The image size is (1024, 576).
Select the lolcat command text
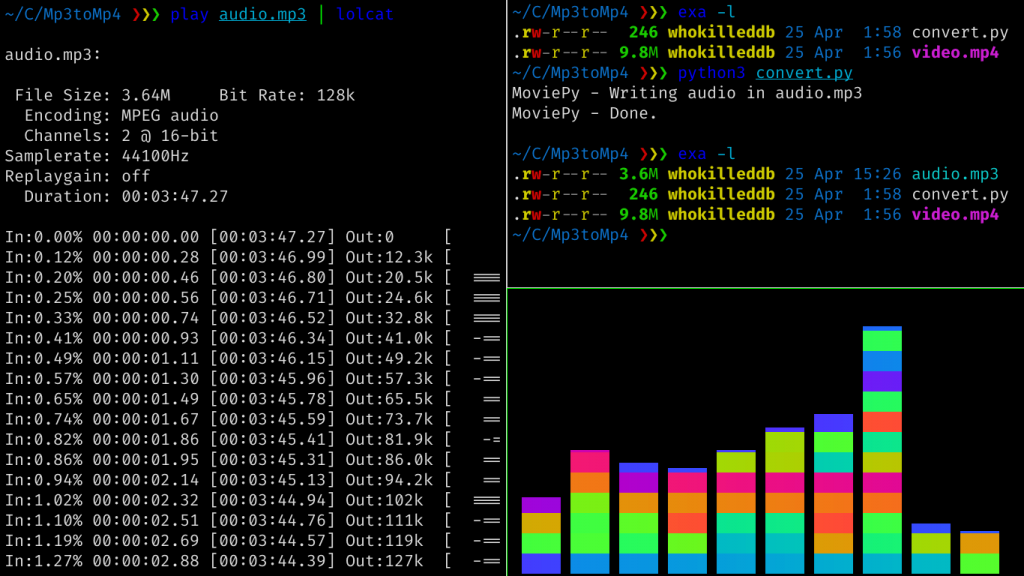tap(364, 14)
